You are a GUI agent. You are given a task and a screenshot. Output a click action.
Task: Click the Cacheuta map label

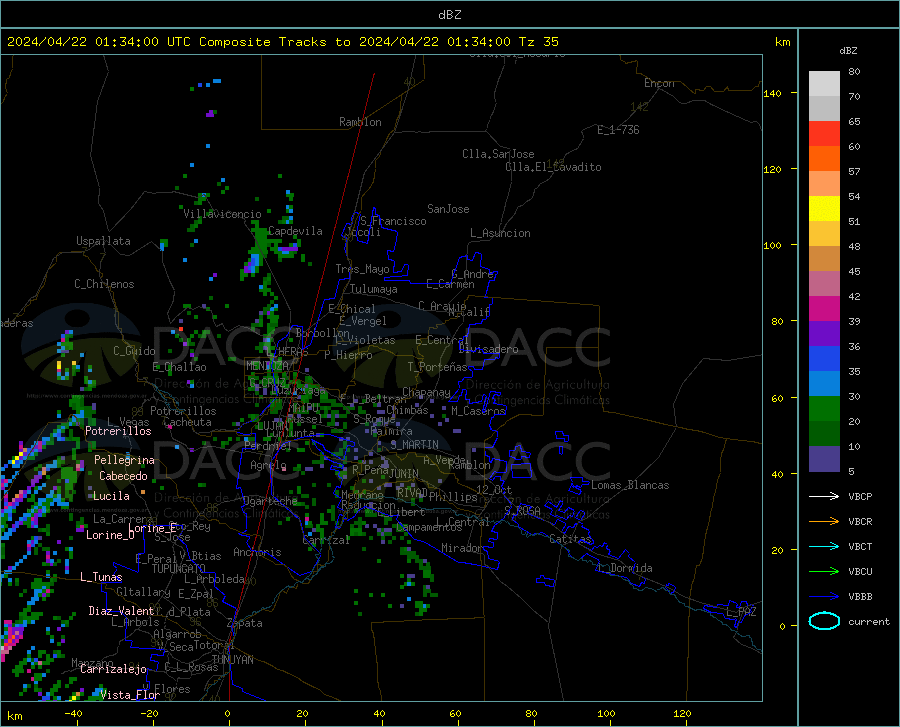pos(187,422)
